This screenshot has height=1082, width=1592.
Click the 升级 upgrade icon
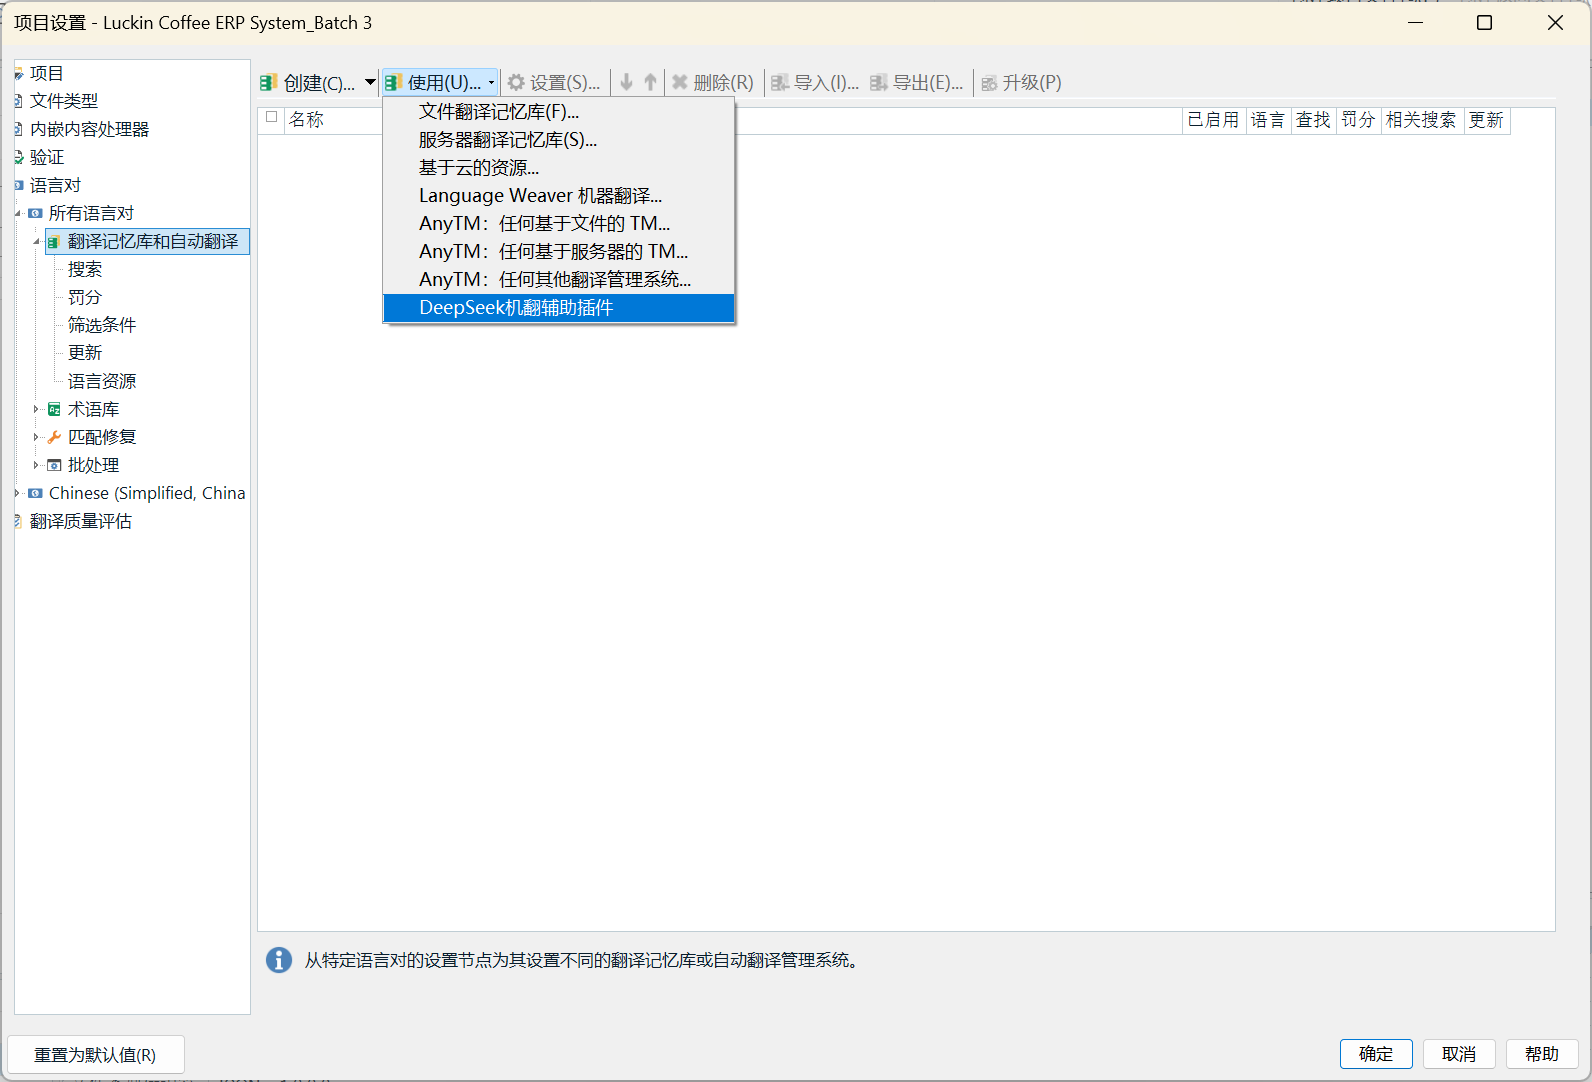tap(989, 83)
